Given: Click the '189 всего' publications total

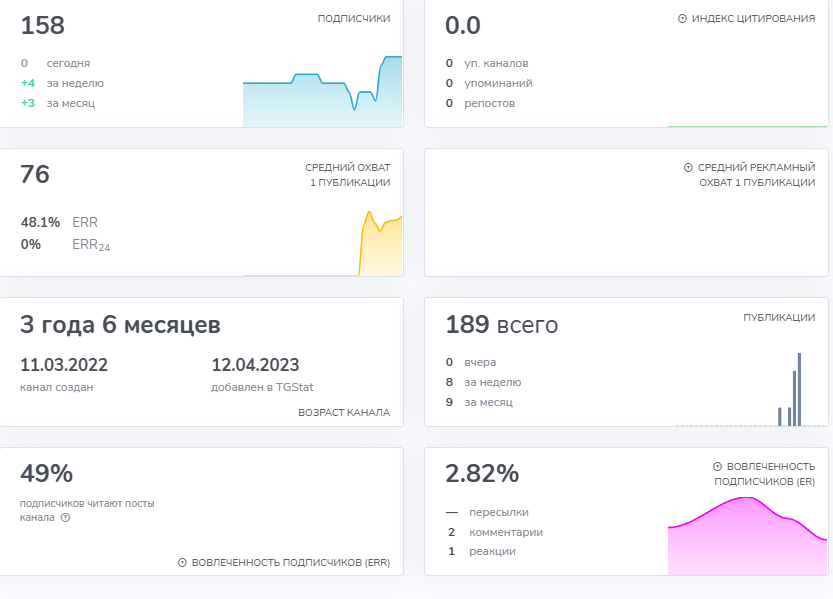Looking at the screenshot, I should 501,325.
